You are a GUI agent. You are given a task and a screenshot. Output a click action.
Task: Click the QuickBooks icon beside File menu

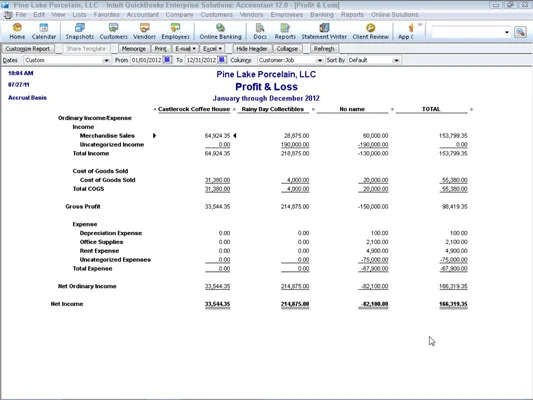(8, 15)
